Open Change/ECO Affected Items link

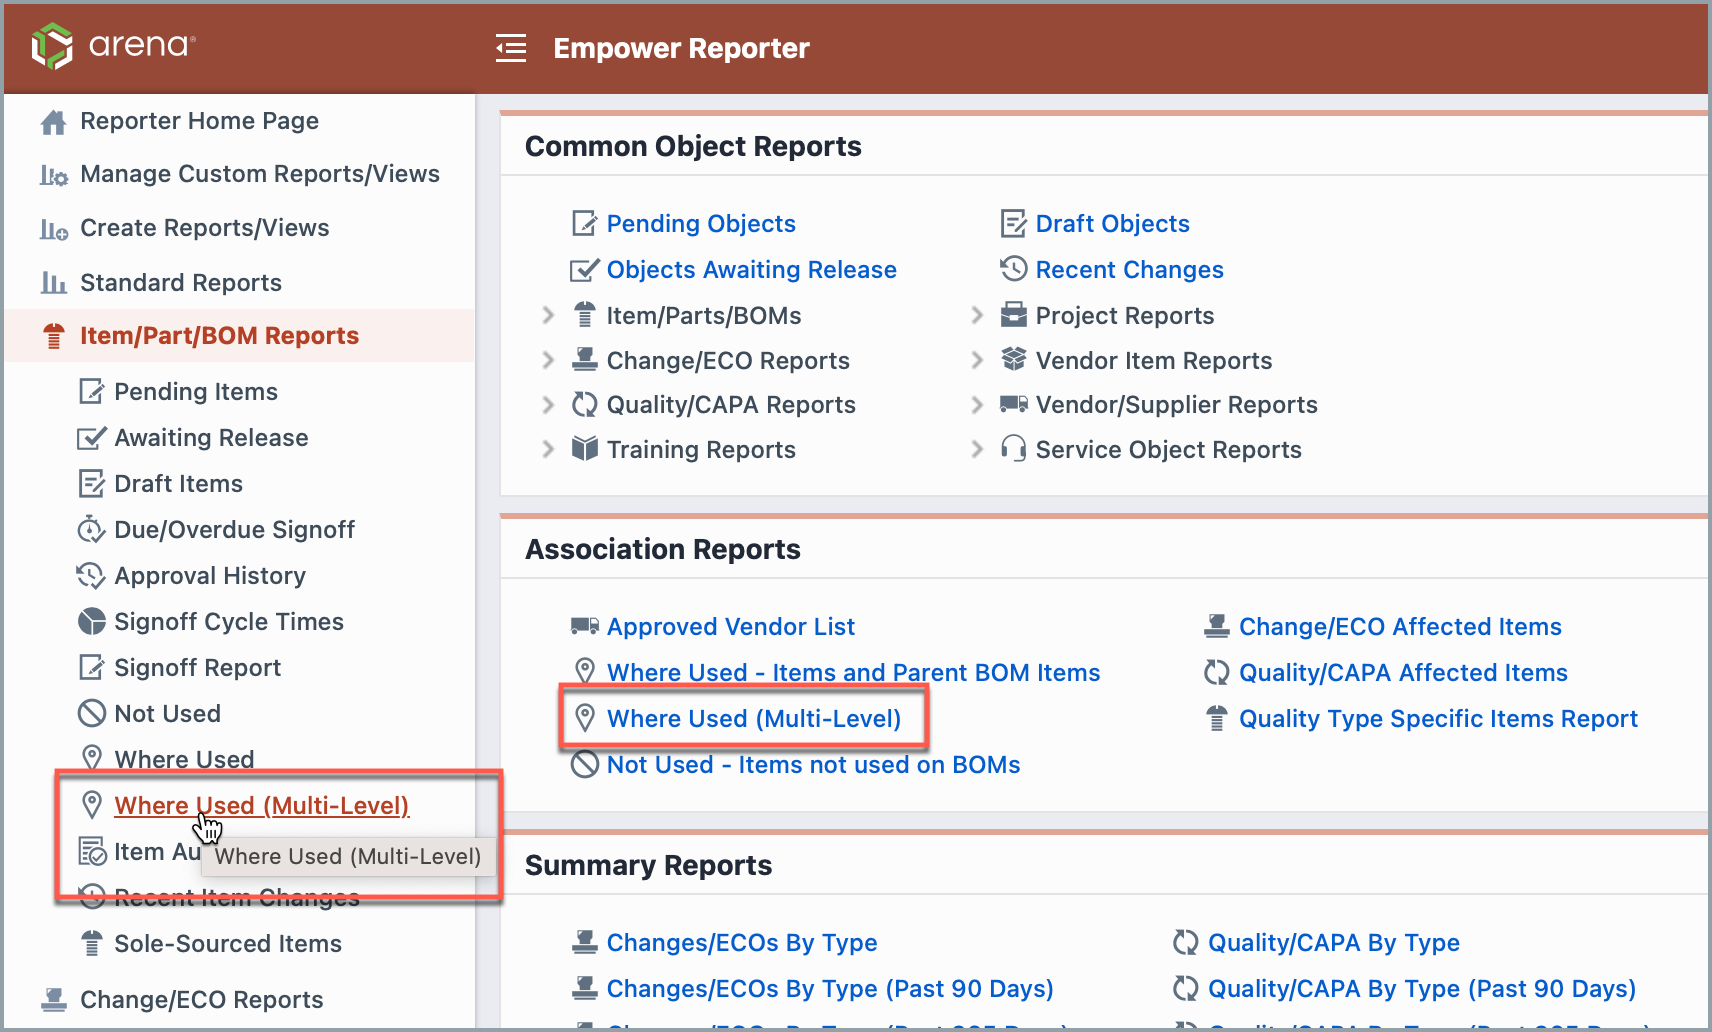point(1400,626)
